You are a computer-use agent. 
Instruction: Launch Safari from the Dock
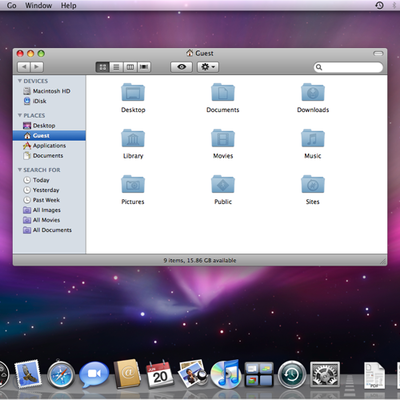61,374
